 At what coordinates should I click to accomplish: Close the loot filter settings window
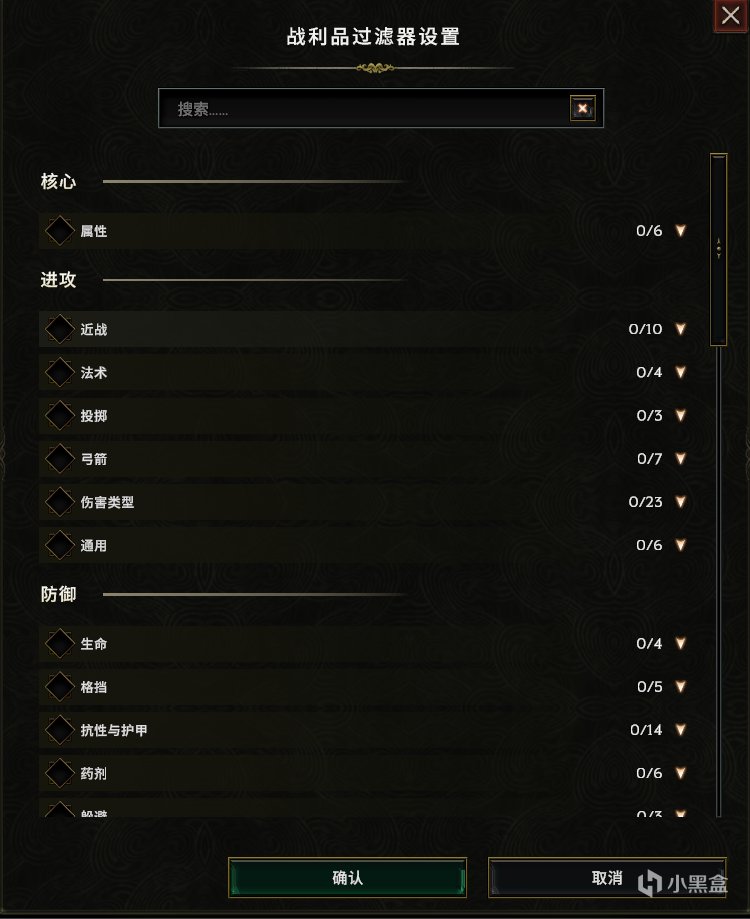coord(728,15)
